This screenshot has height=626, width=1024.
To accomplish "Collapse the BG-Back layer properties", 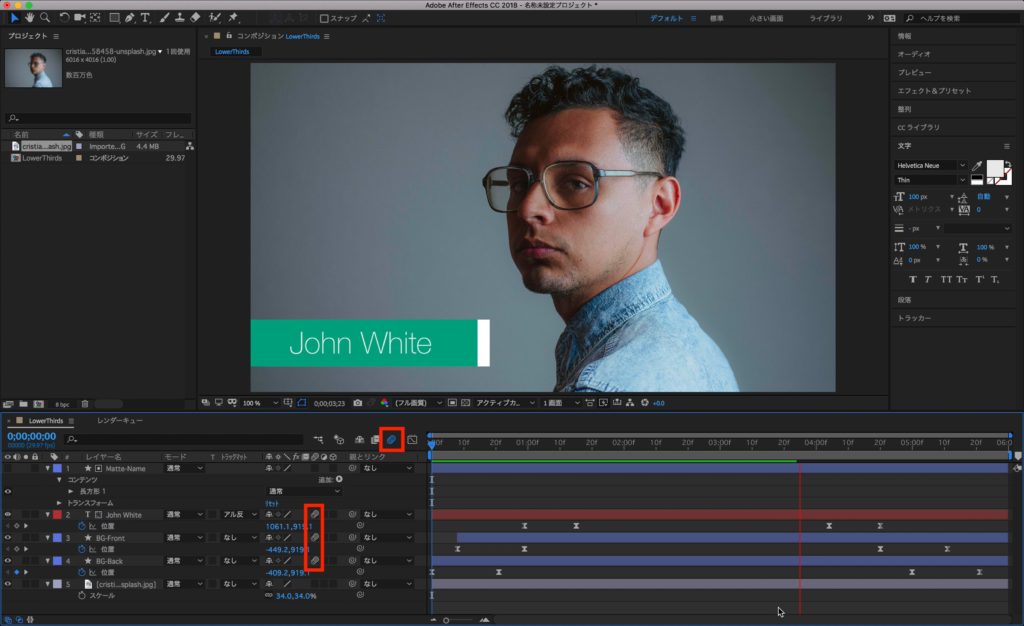I will pos(47,561).
